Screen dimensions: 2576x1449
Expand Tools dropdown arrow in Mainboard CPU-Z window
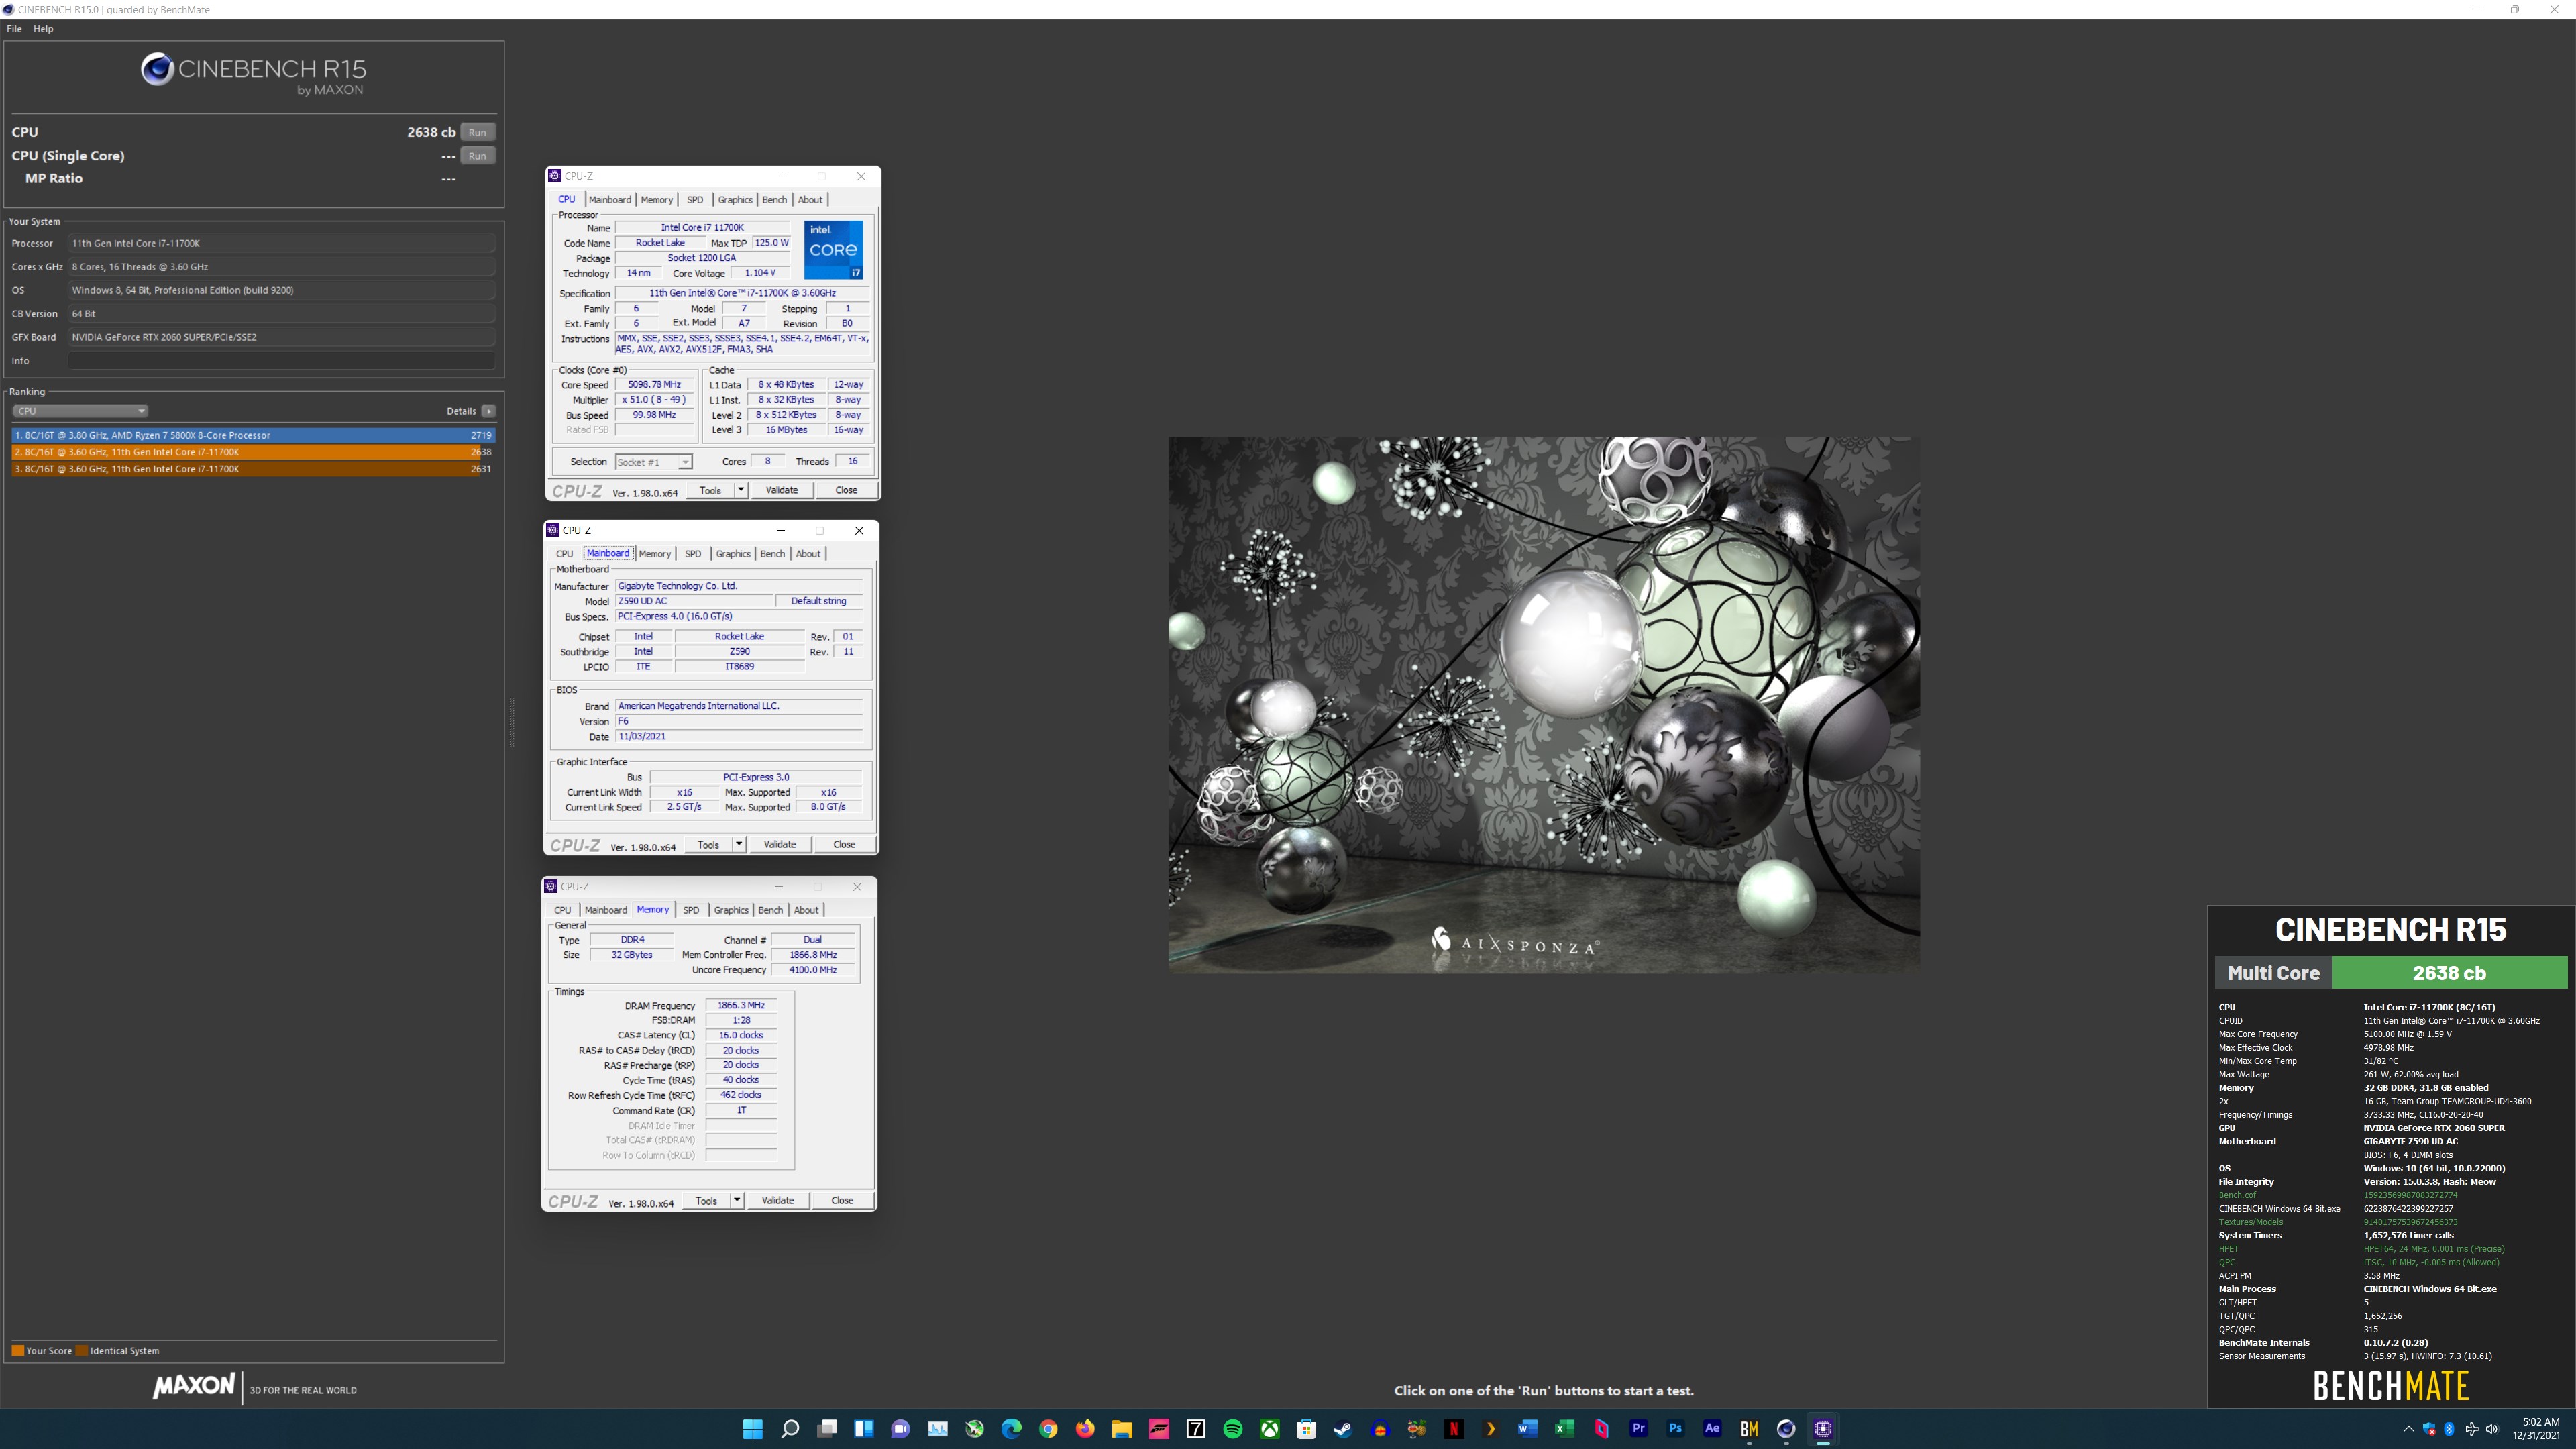coord(738,844)
